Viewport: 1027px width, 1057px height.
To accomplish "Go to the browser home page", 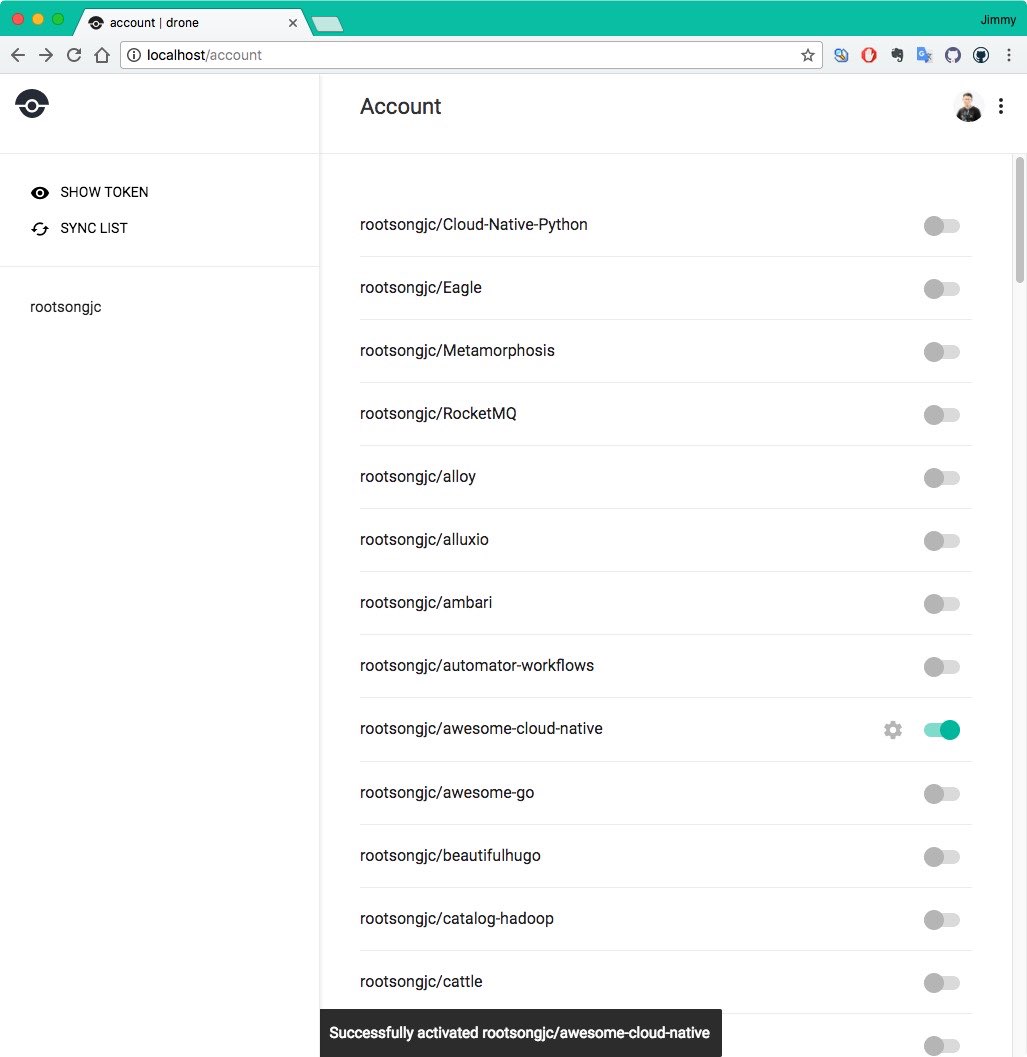I will tap(102, 55).
